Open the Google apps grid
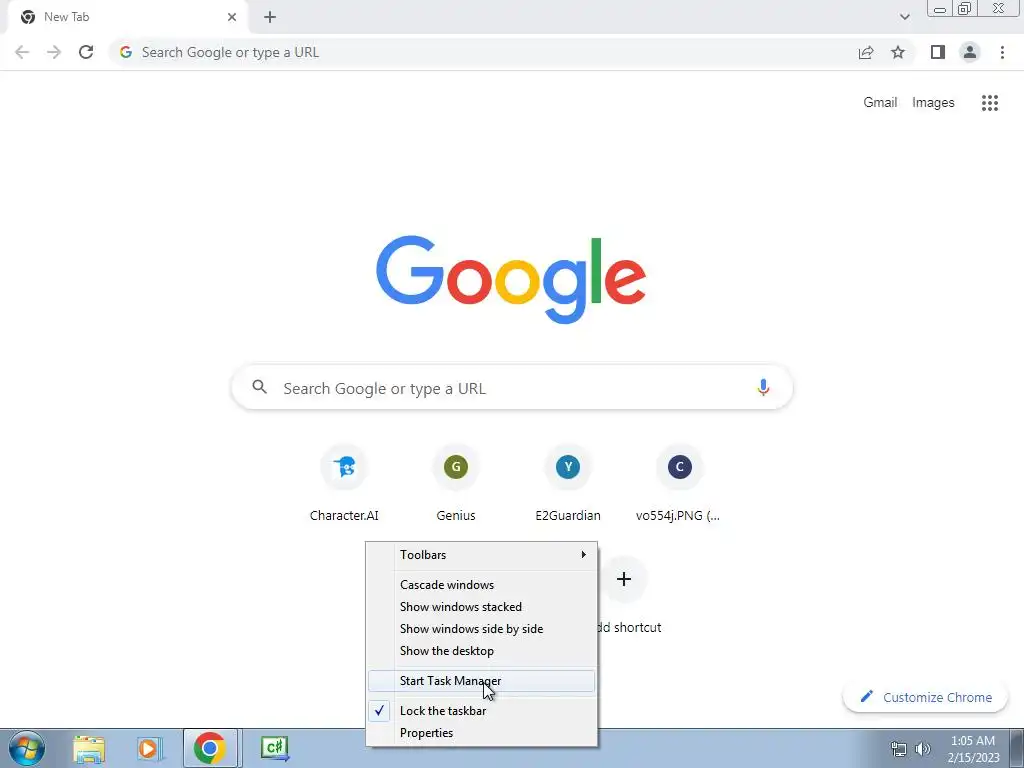1024x768 pixels. [989, 103]
